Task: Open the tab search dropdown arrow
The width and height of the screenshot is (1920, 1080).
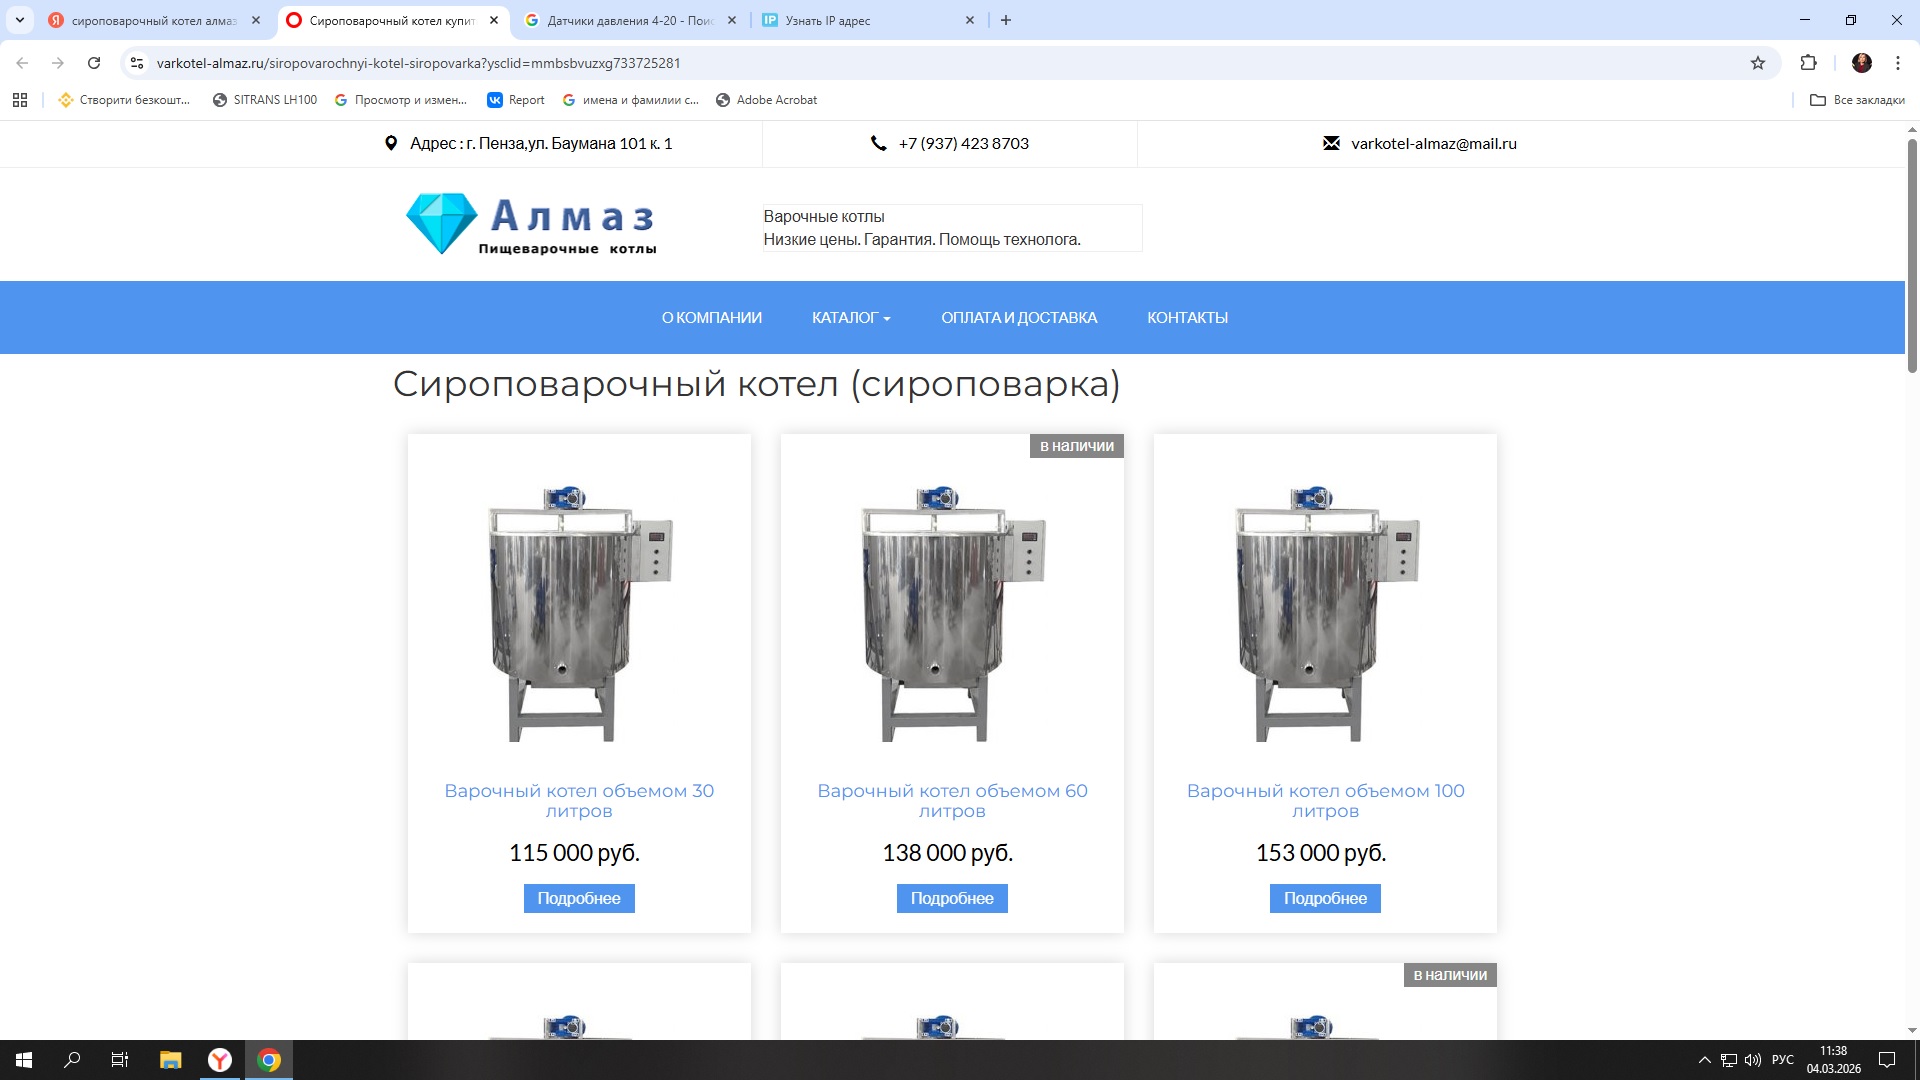Action: 19,20
